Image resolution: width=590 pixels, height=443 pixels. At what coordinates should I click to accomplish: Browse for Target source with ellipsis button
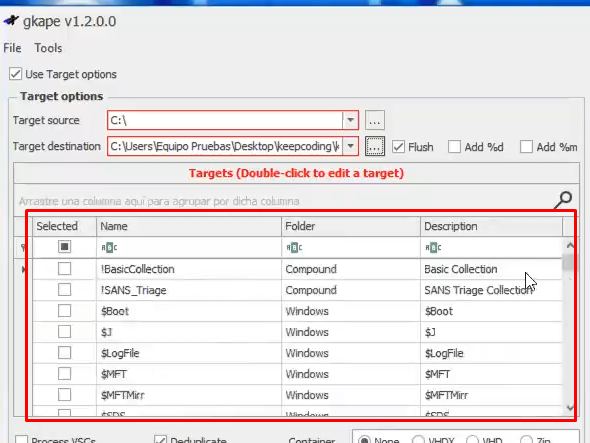click(x=375, y=120)
